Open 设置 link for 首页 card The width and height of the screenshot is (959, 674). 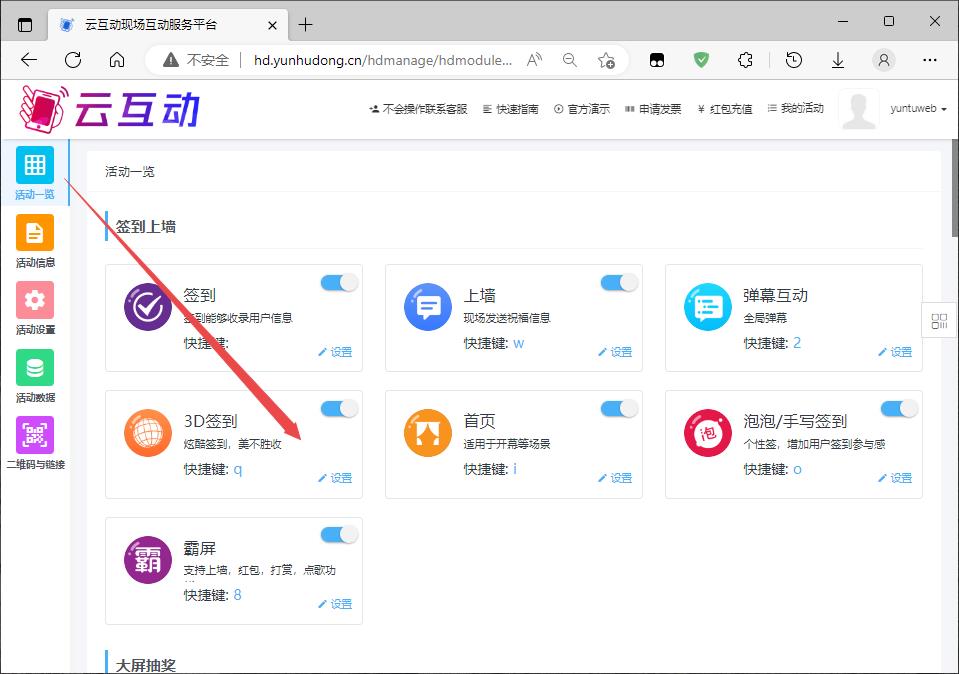click(x=615, y=478)
